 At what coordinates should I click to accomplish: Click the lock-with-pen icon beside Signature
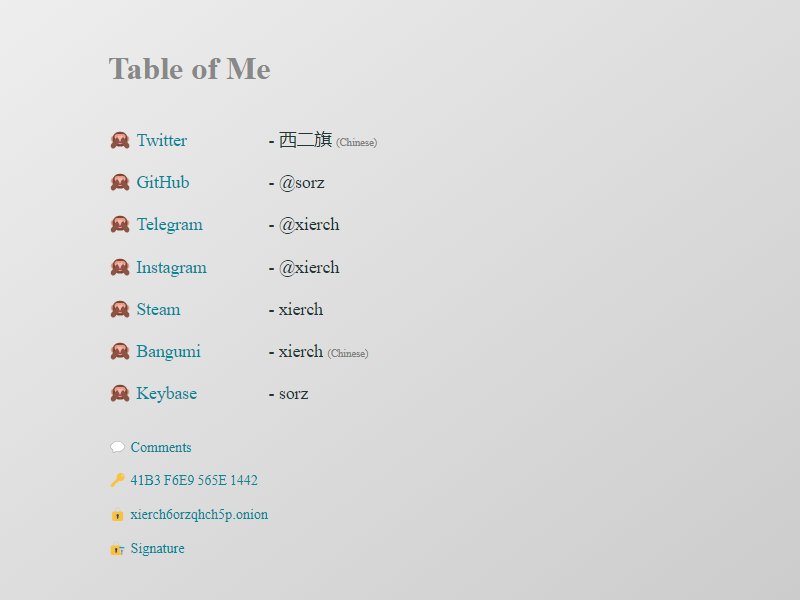(117, 549)
